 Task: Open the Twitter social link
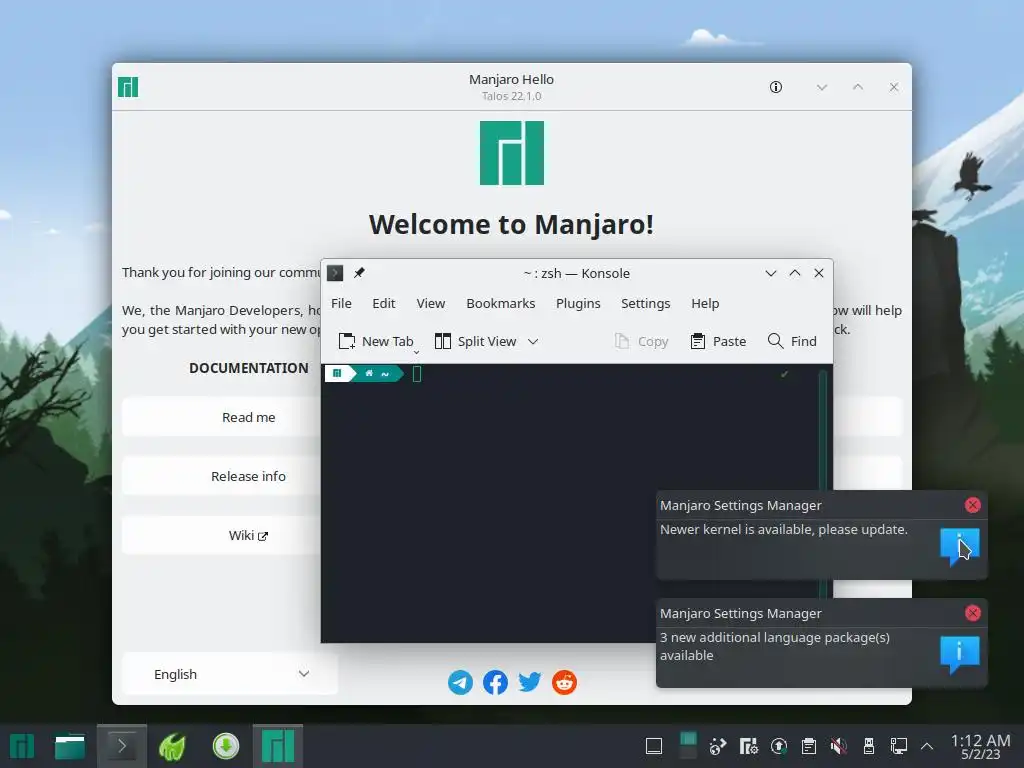530,682
